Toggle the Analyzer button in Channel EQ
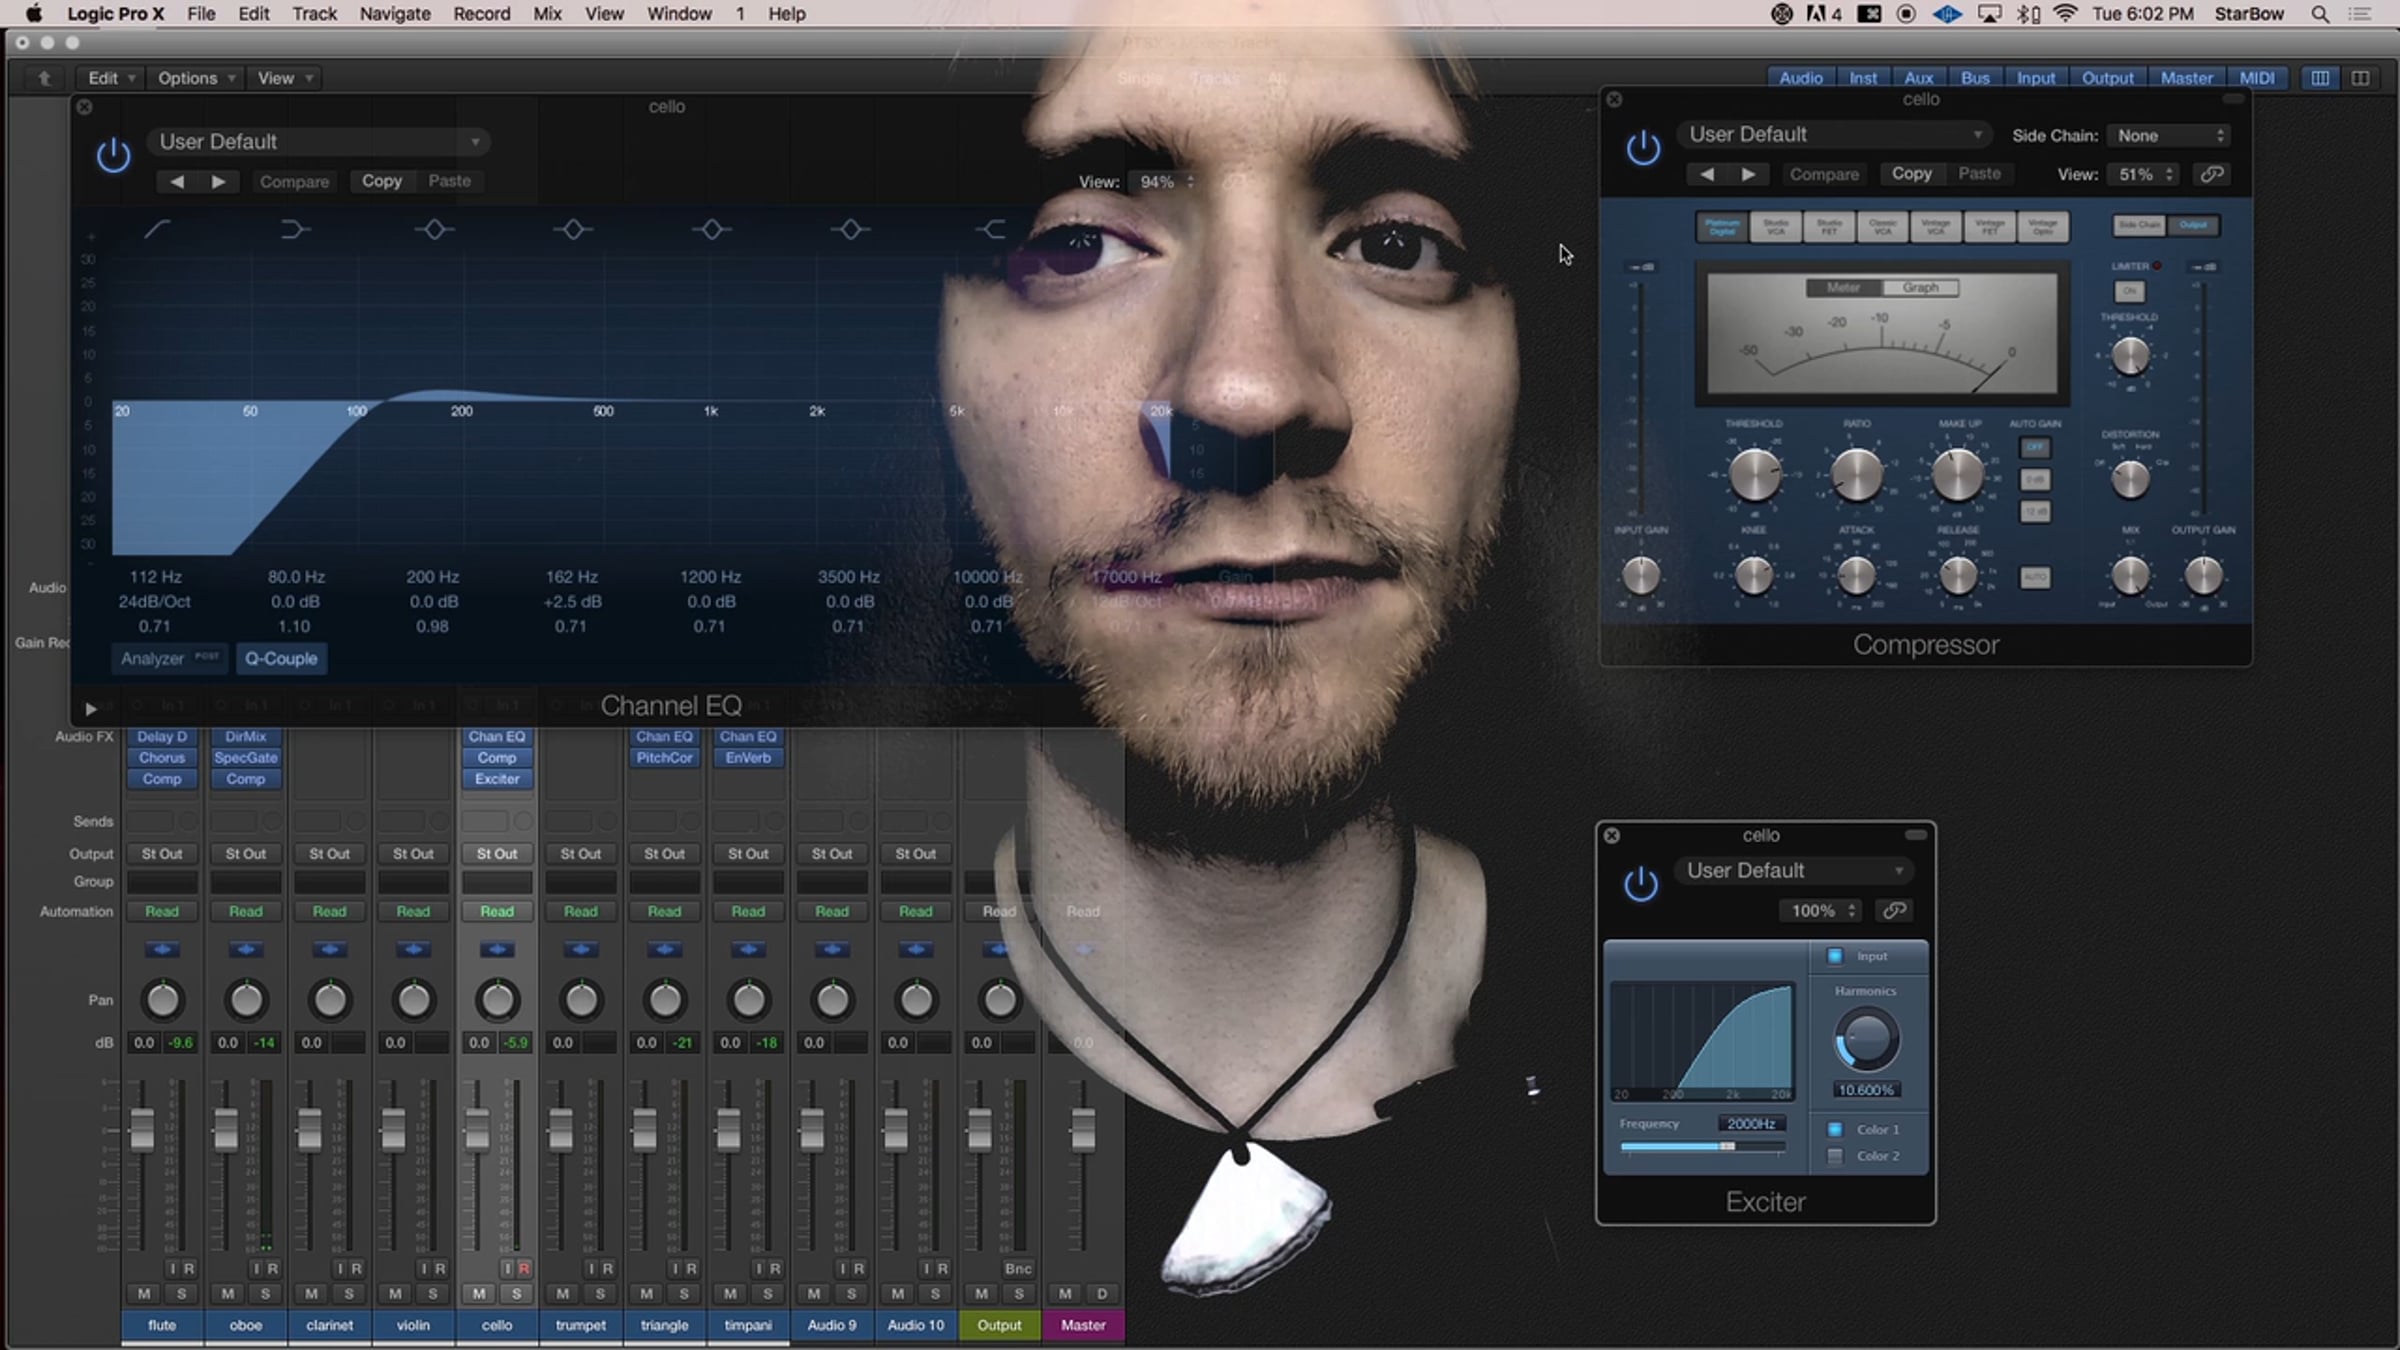The width and height of the screenshot is (2400, 1350). point(169,658)
